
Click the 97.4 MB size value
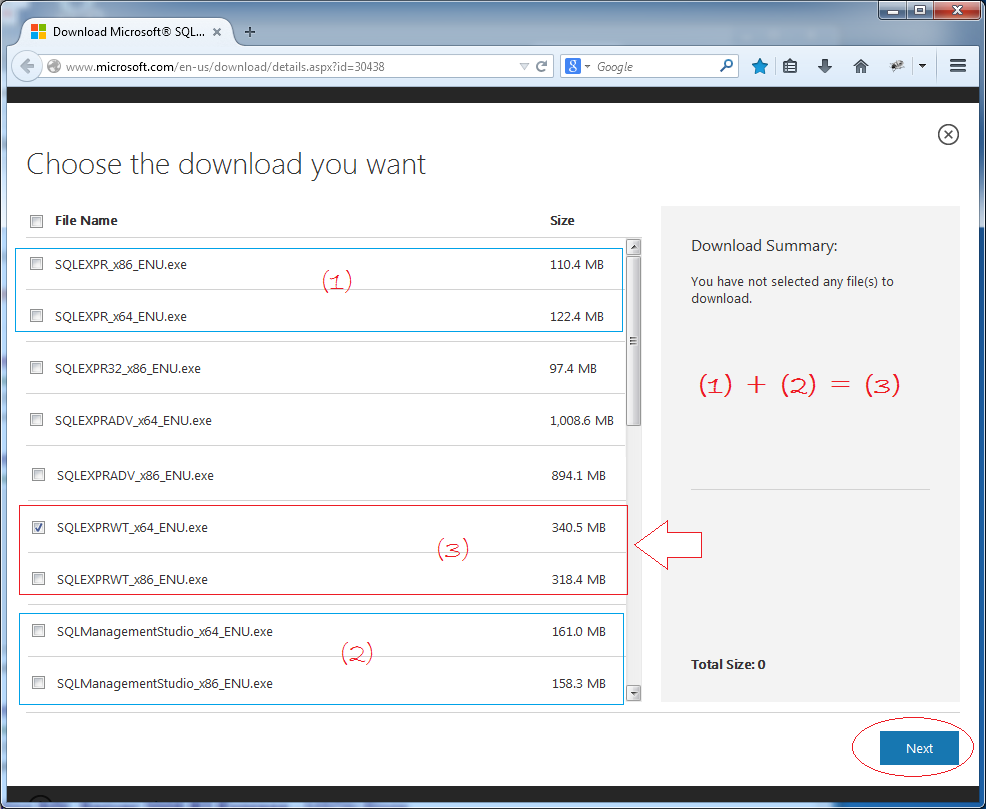[573, 369]
